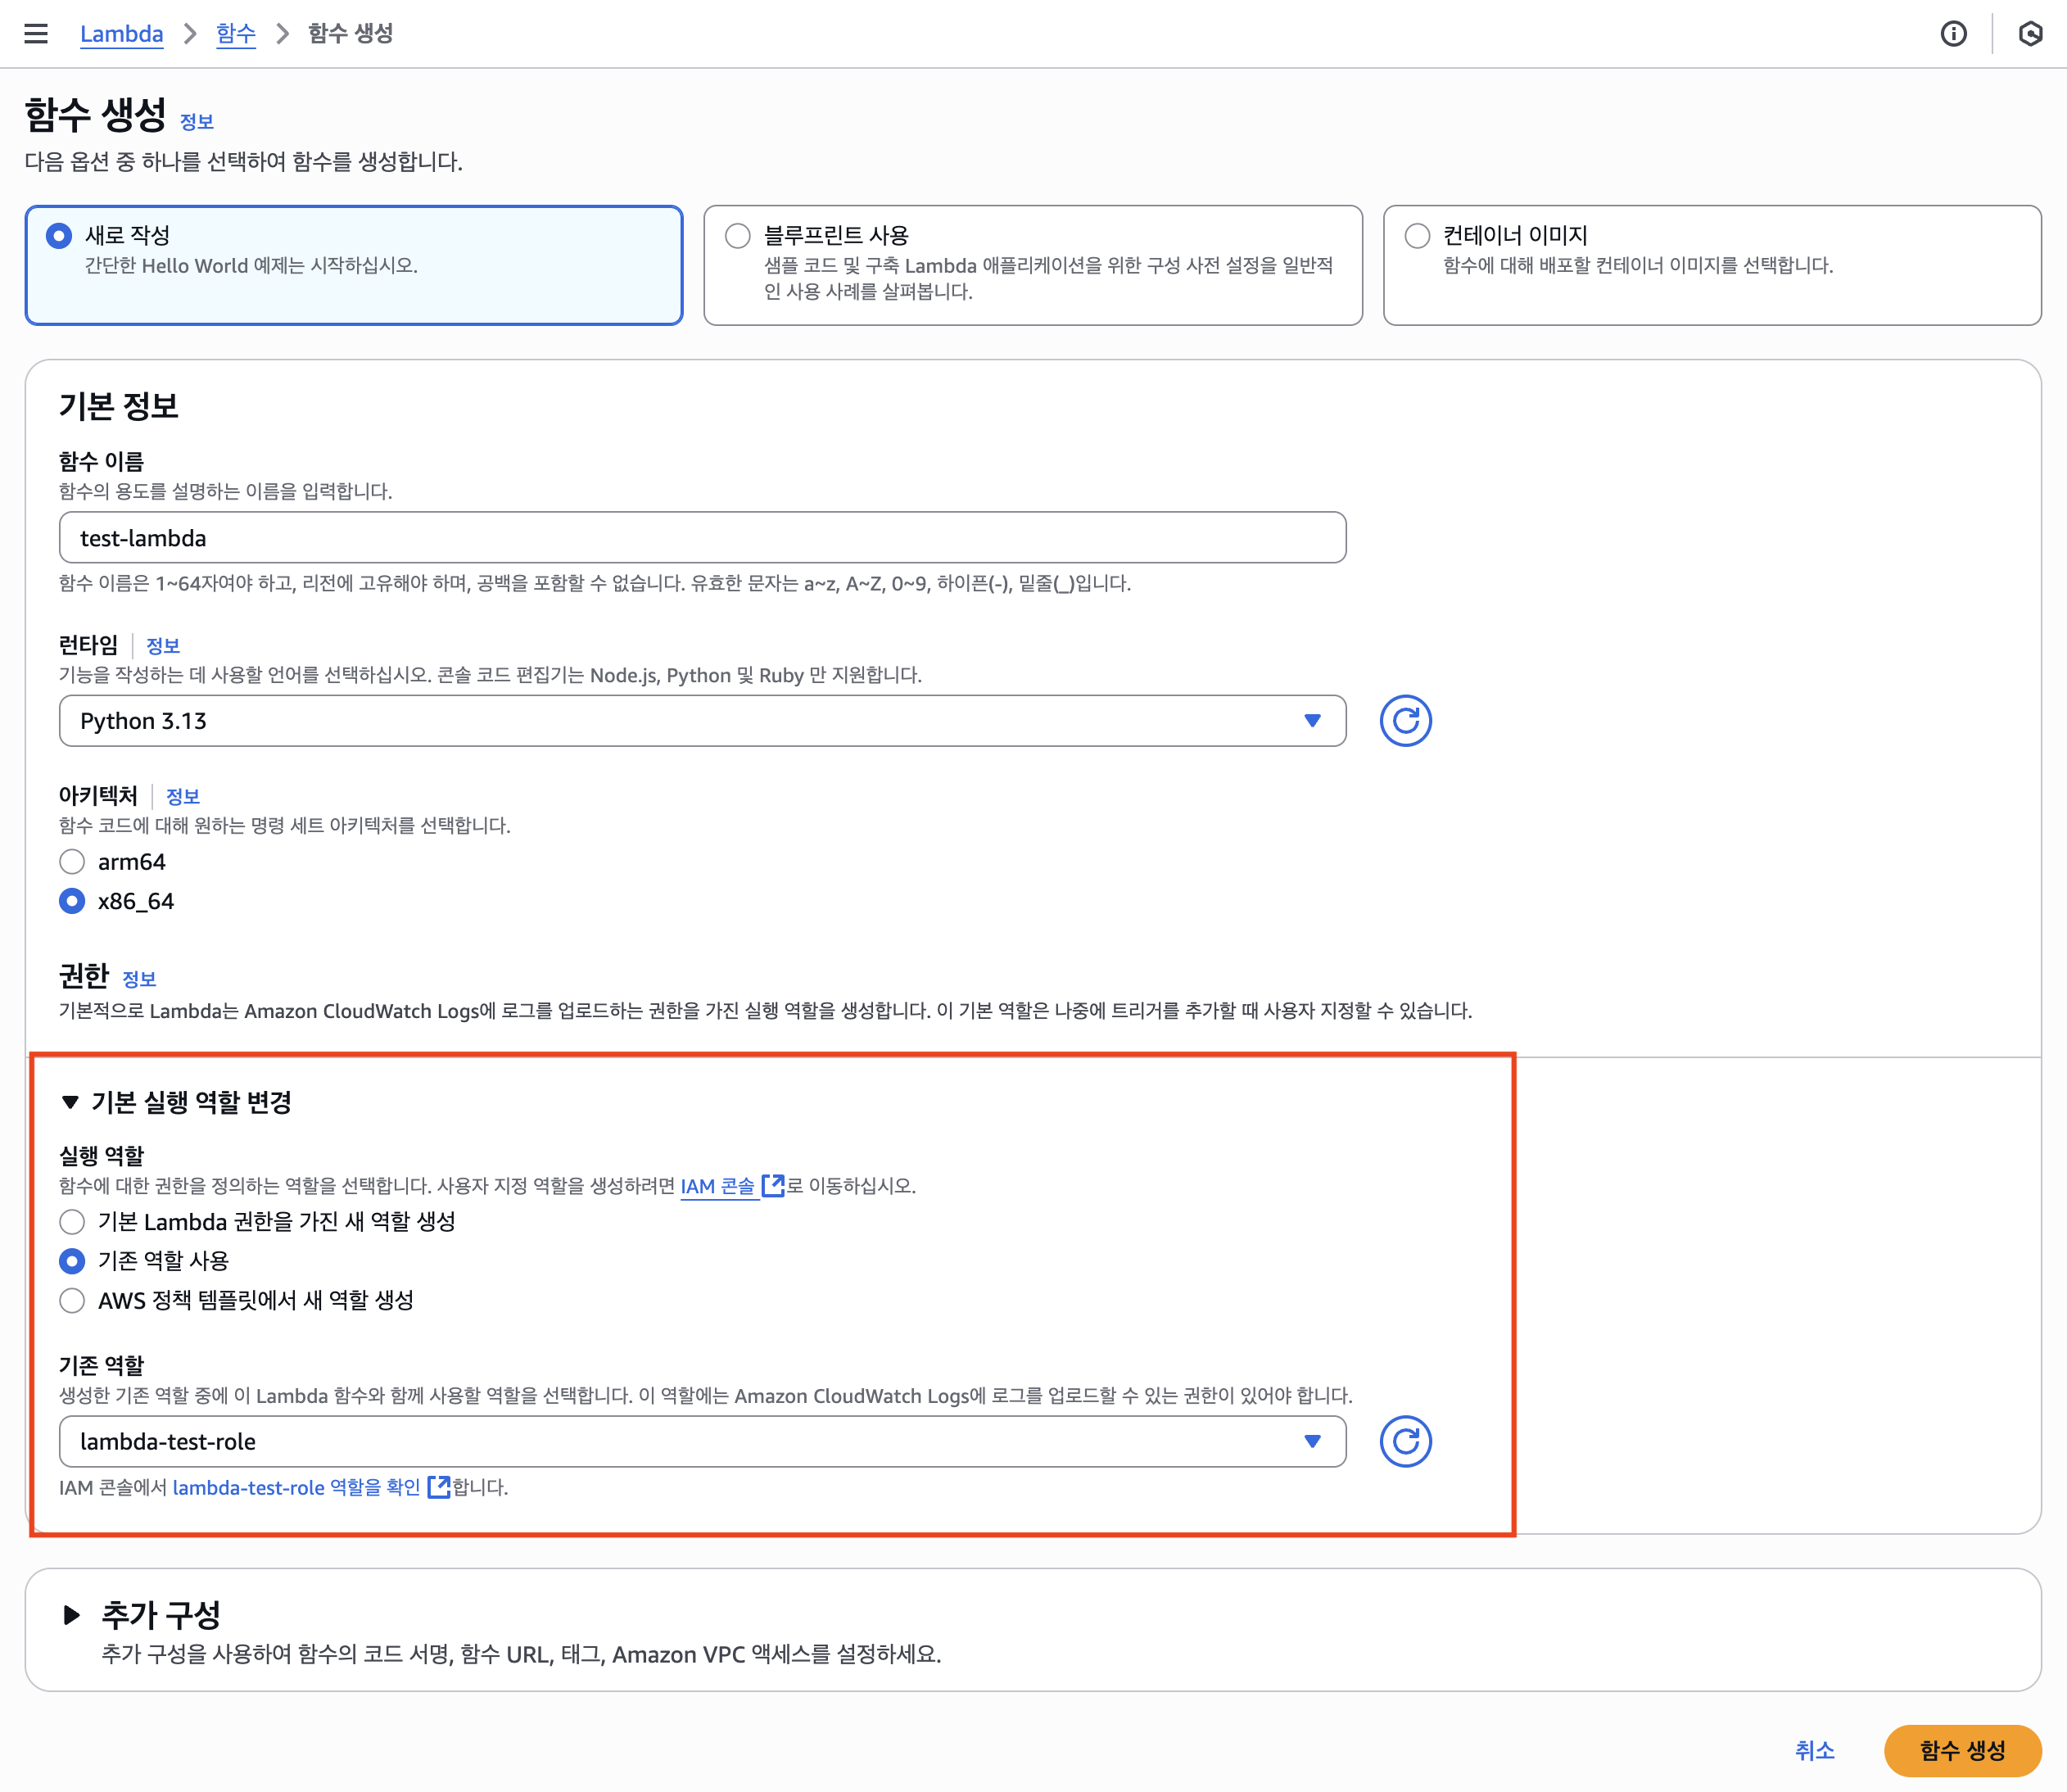Click the test-lambda function name field

pos(702,538)
